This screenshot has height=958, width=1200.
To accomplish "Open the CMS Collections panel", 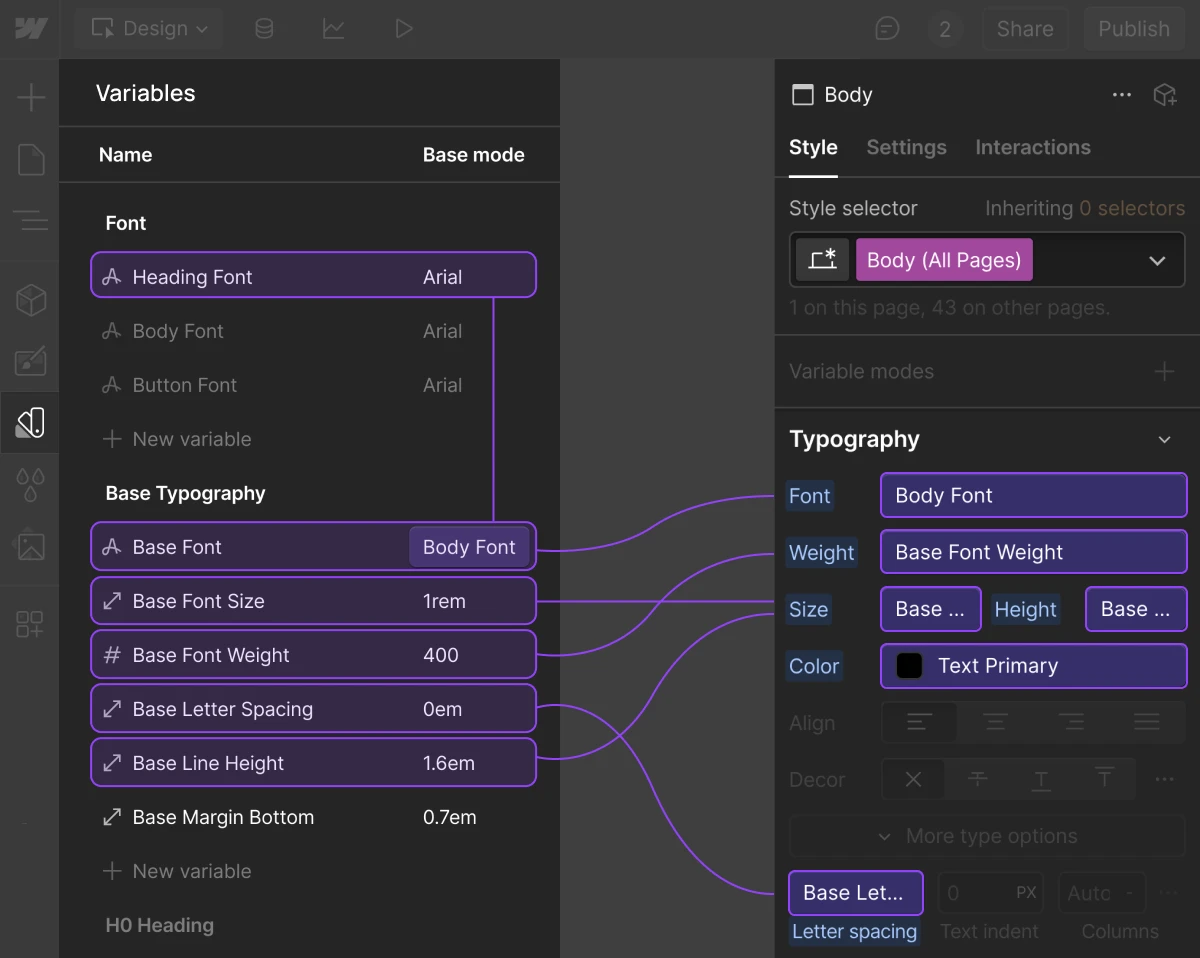I will tap(264, 28).
